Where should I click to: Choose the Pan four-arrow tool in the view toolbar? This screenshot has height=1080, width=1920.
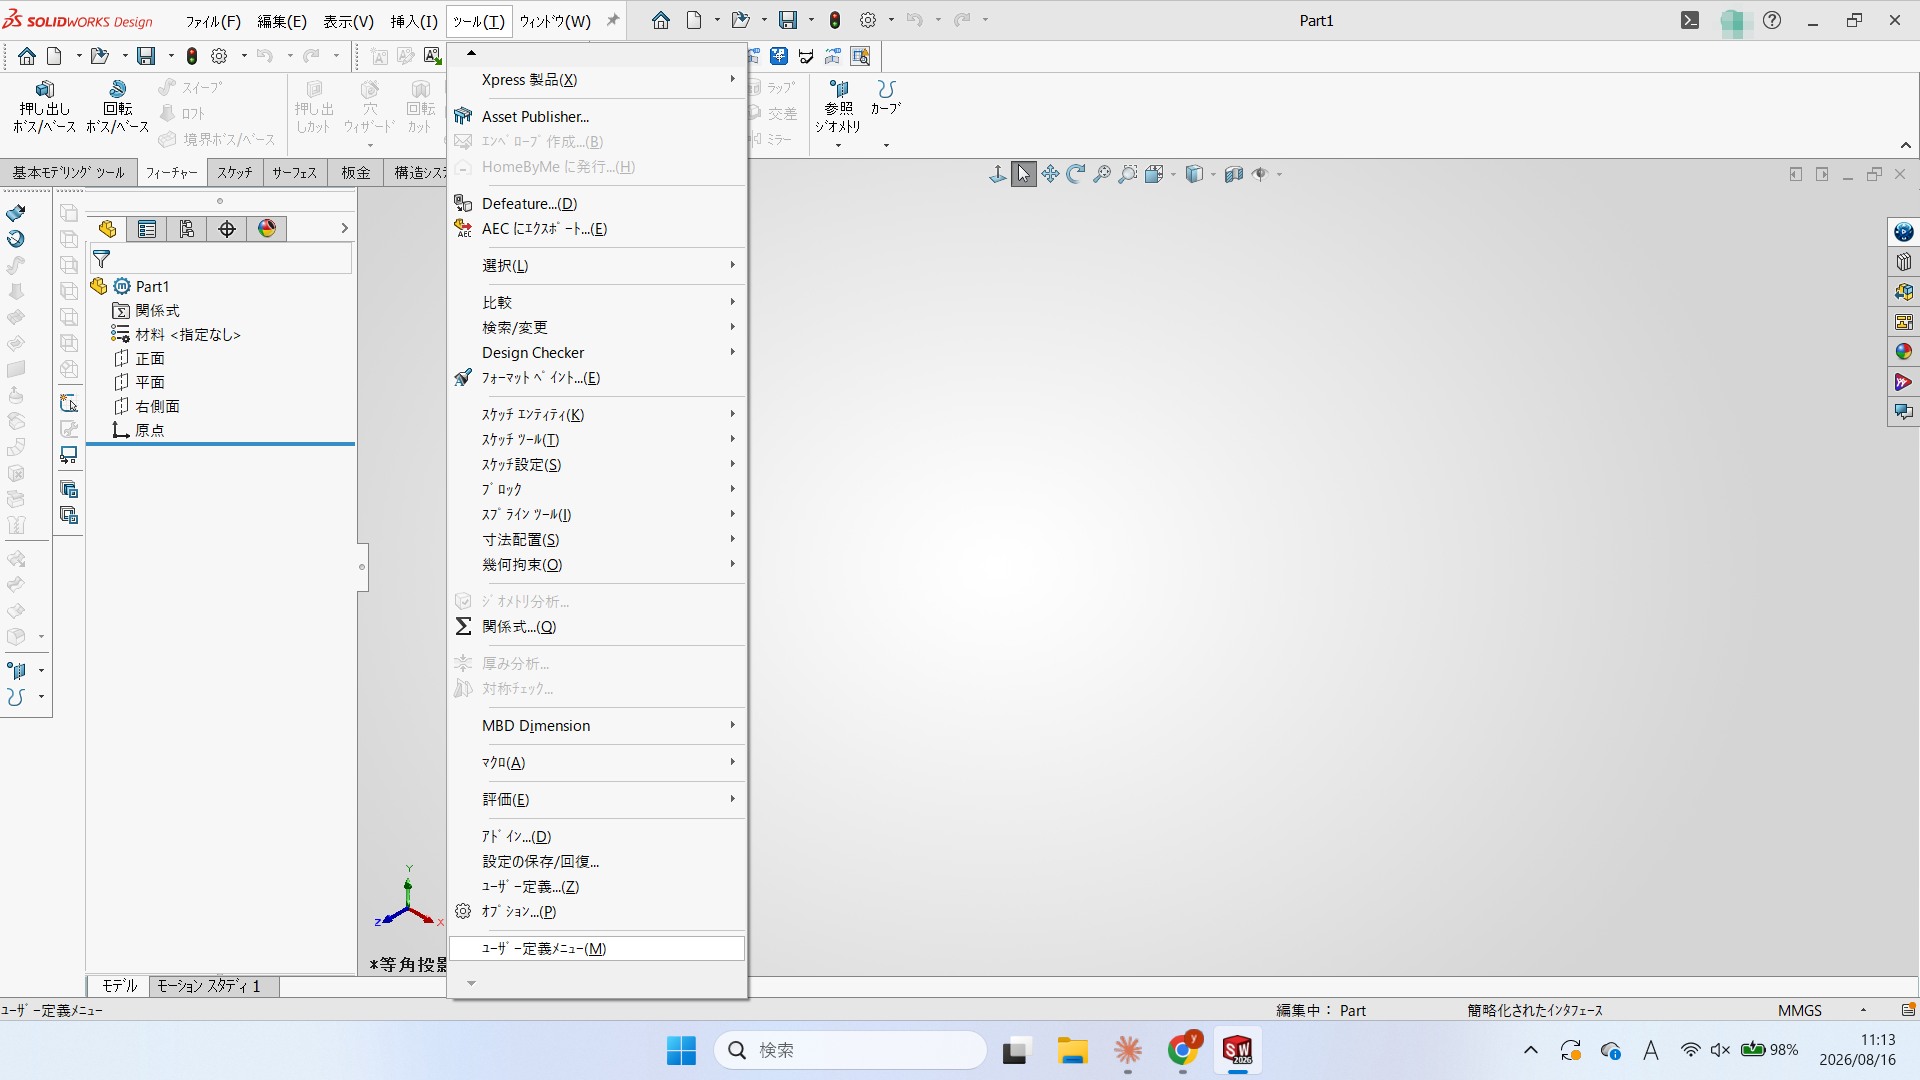click(x=1050, y=174)
